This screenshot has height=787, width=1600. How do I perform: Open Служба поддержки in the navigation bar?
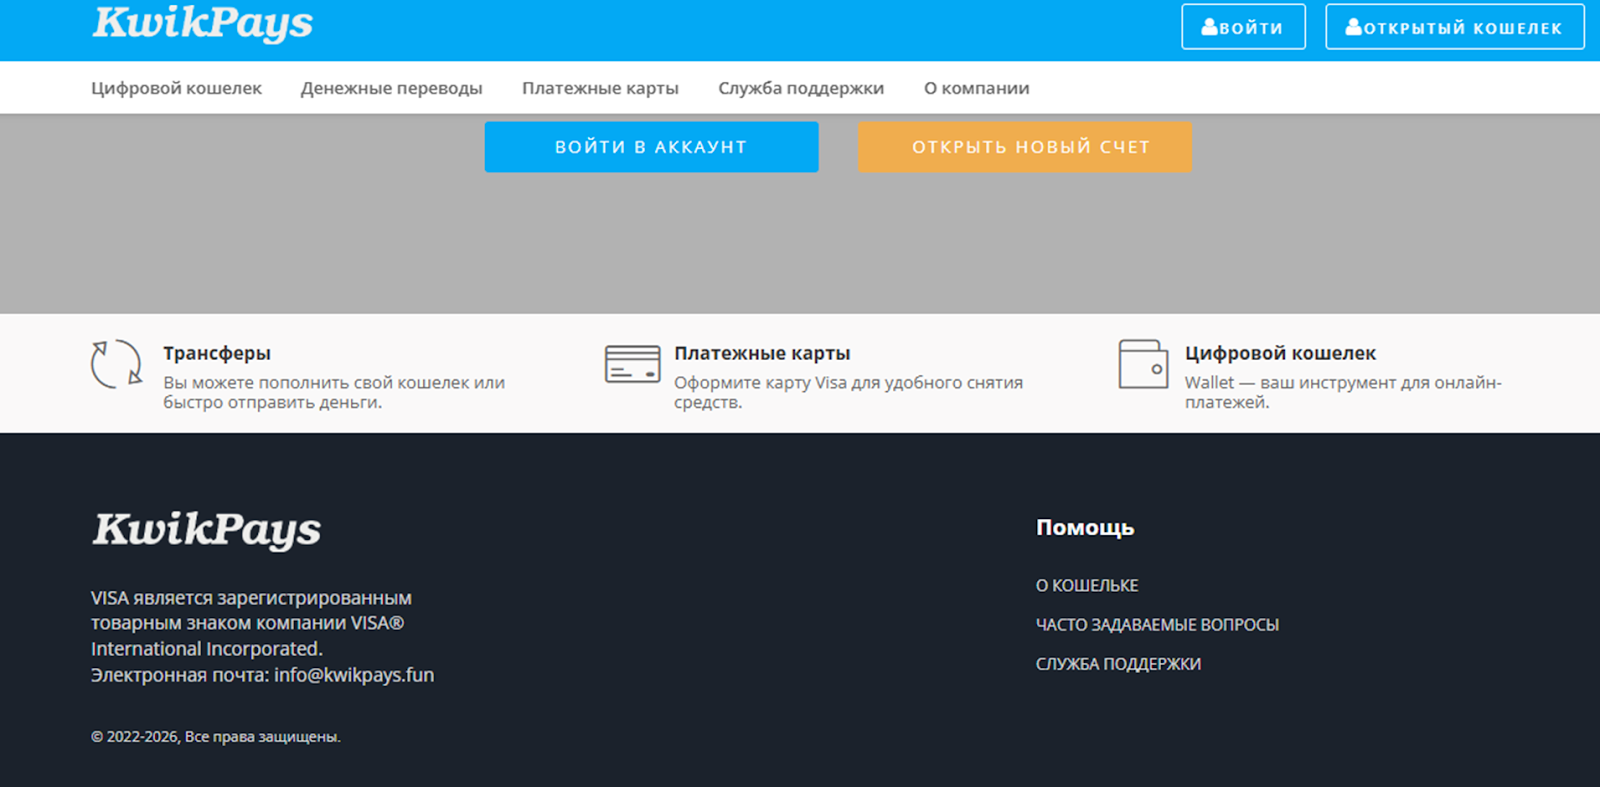pos(801,88)
